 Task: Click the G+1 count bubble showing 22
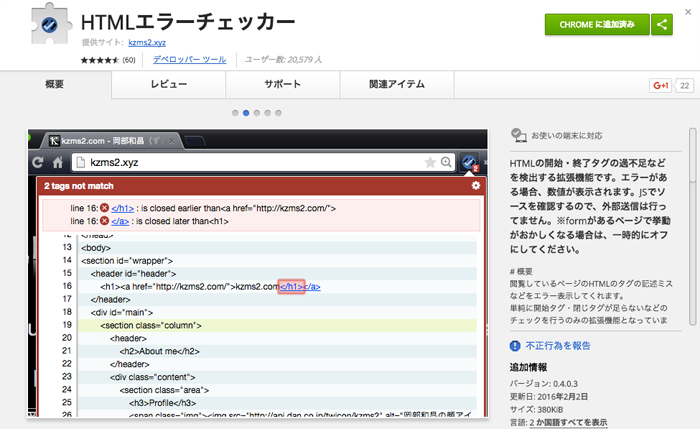click(x=684, y=85)
